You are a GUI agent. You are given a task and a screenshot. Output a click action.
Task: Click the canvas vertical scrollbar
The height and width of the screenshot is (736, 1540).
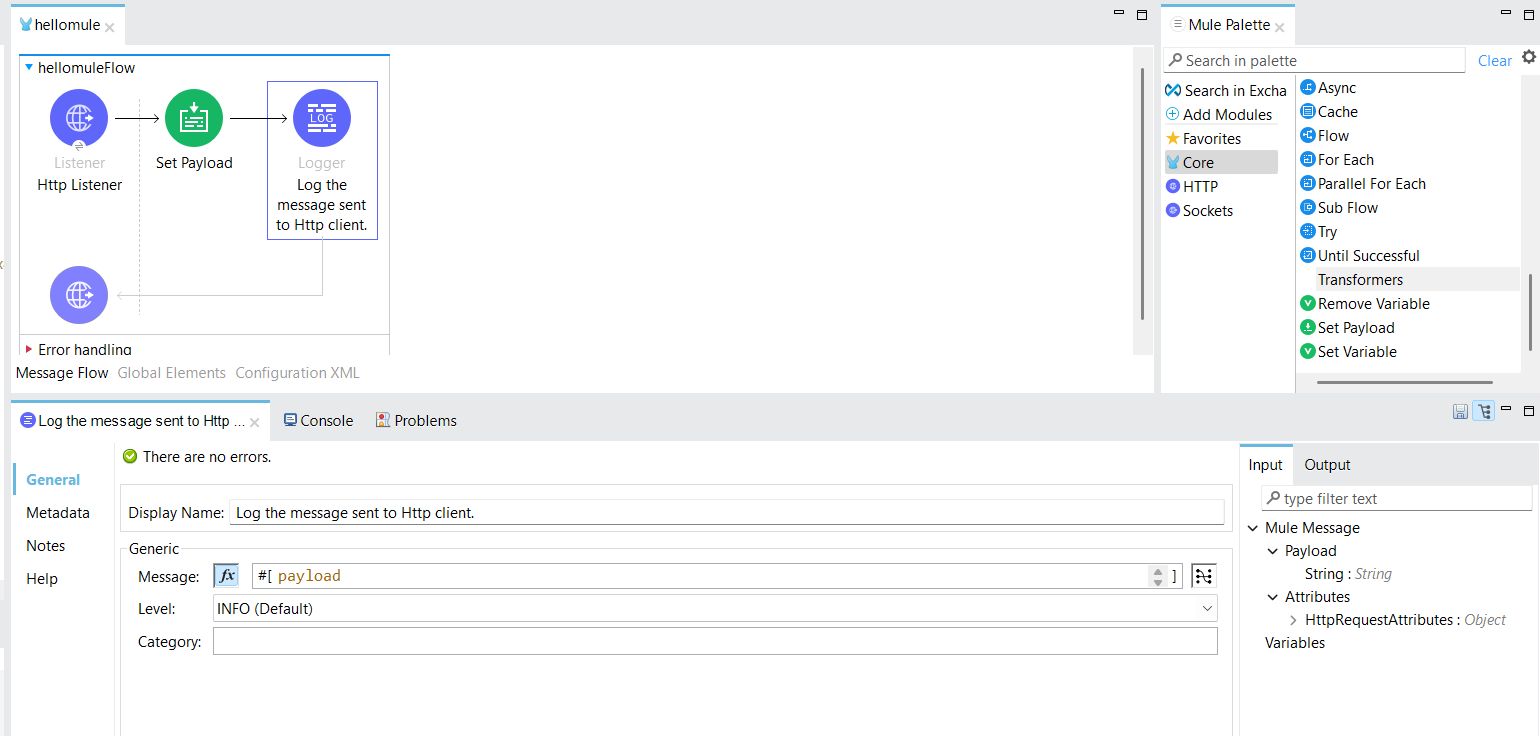(x=1143, y=194)
